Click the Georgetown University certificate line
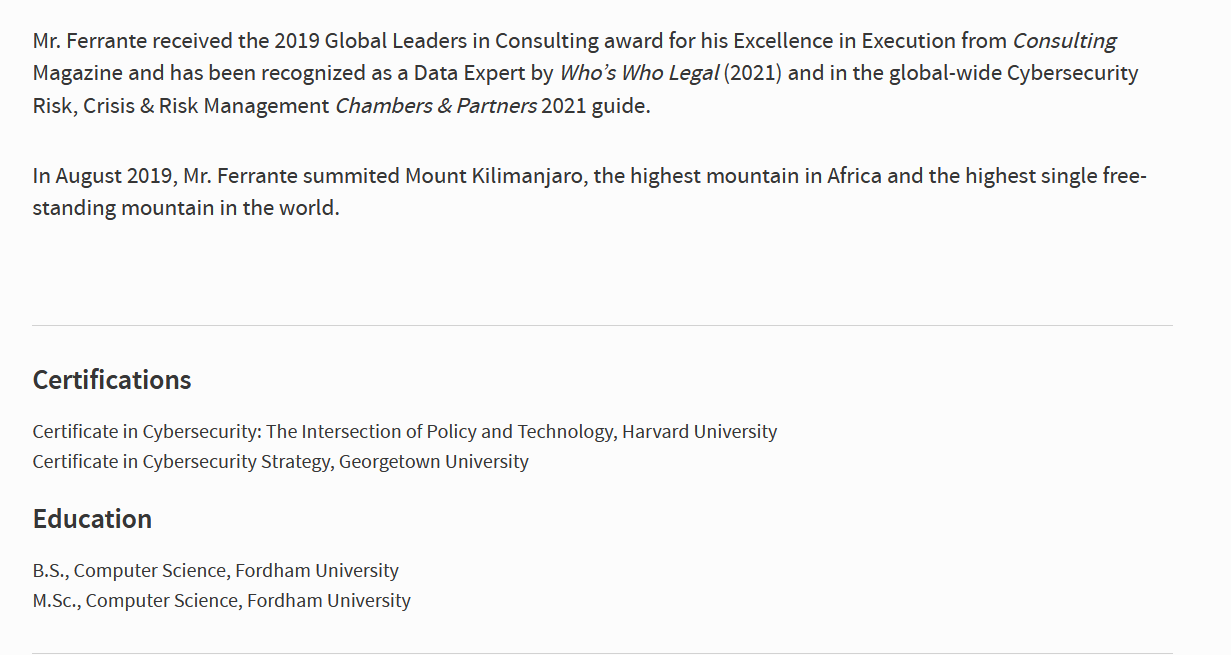 coord(281,462)
